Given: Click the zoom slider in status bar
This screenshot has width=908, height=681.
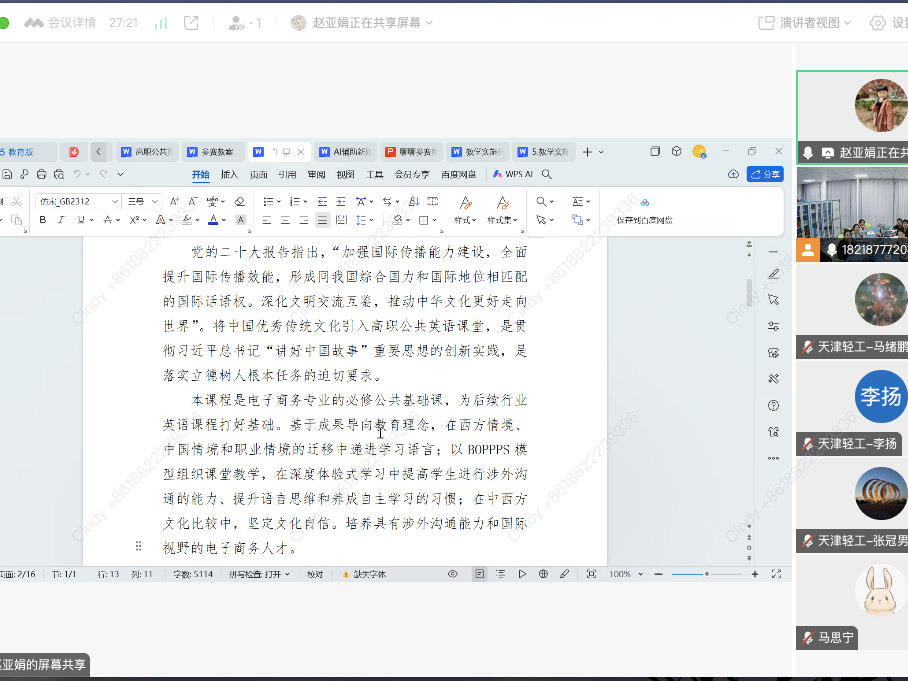Looking at the screenshot, I should [x=706, y=574].
